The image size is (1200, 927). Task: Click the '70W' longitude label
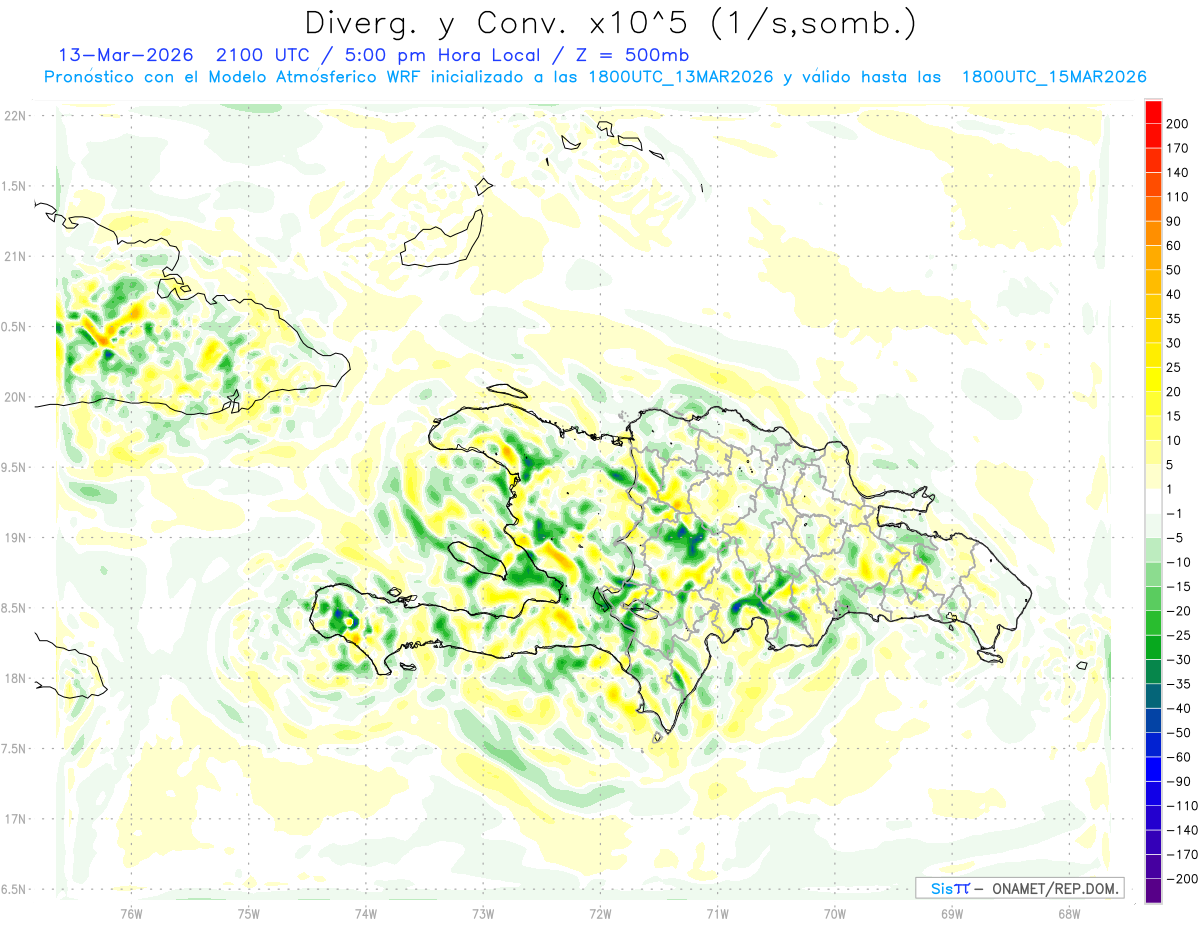835,914
